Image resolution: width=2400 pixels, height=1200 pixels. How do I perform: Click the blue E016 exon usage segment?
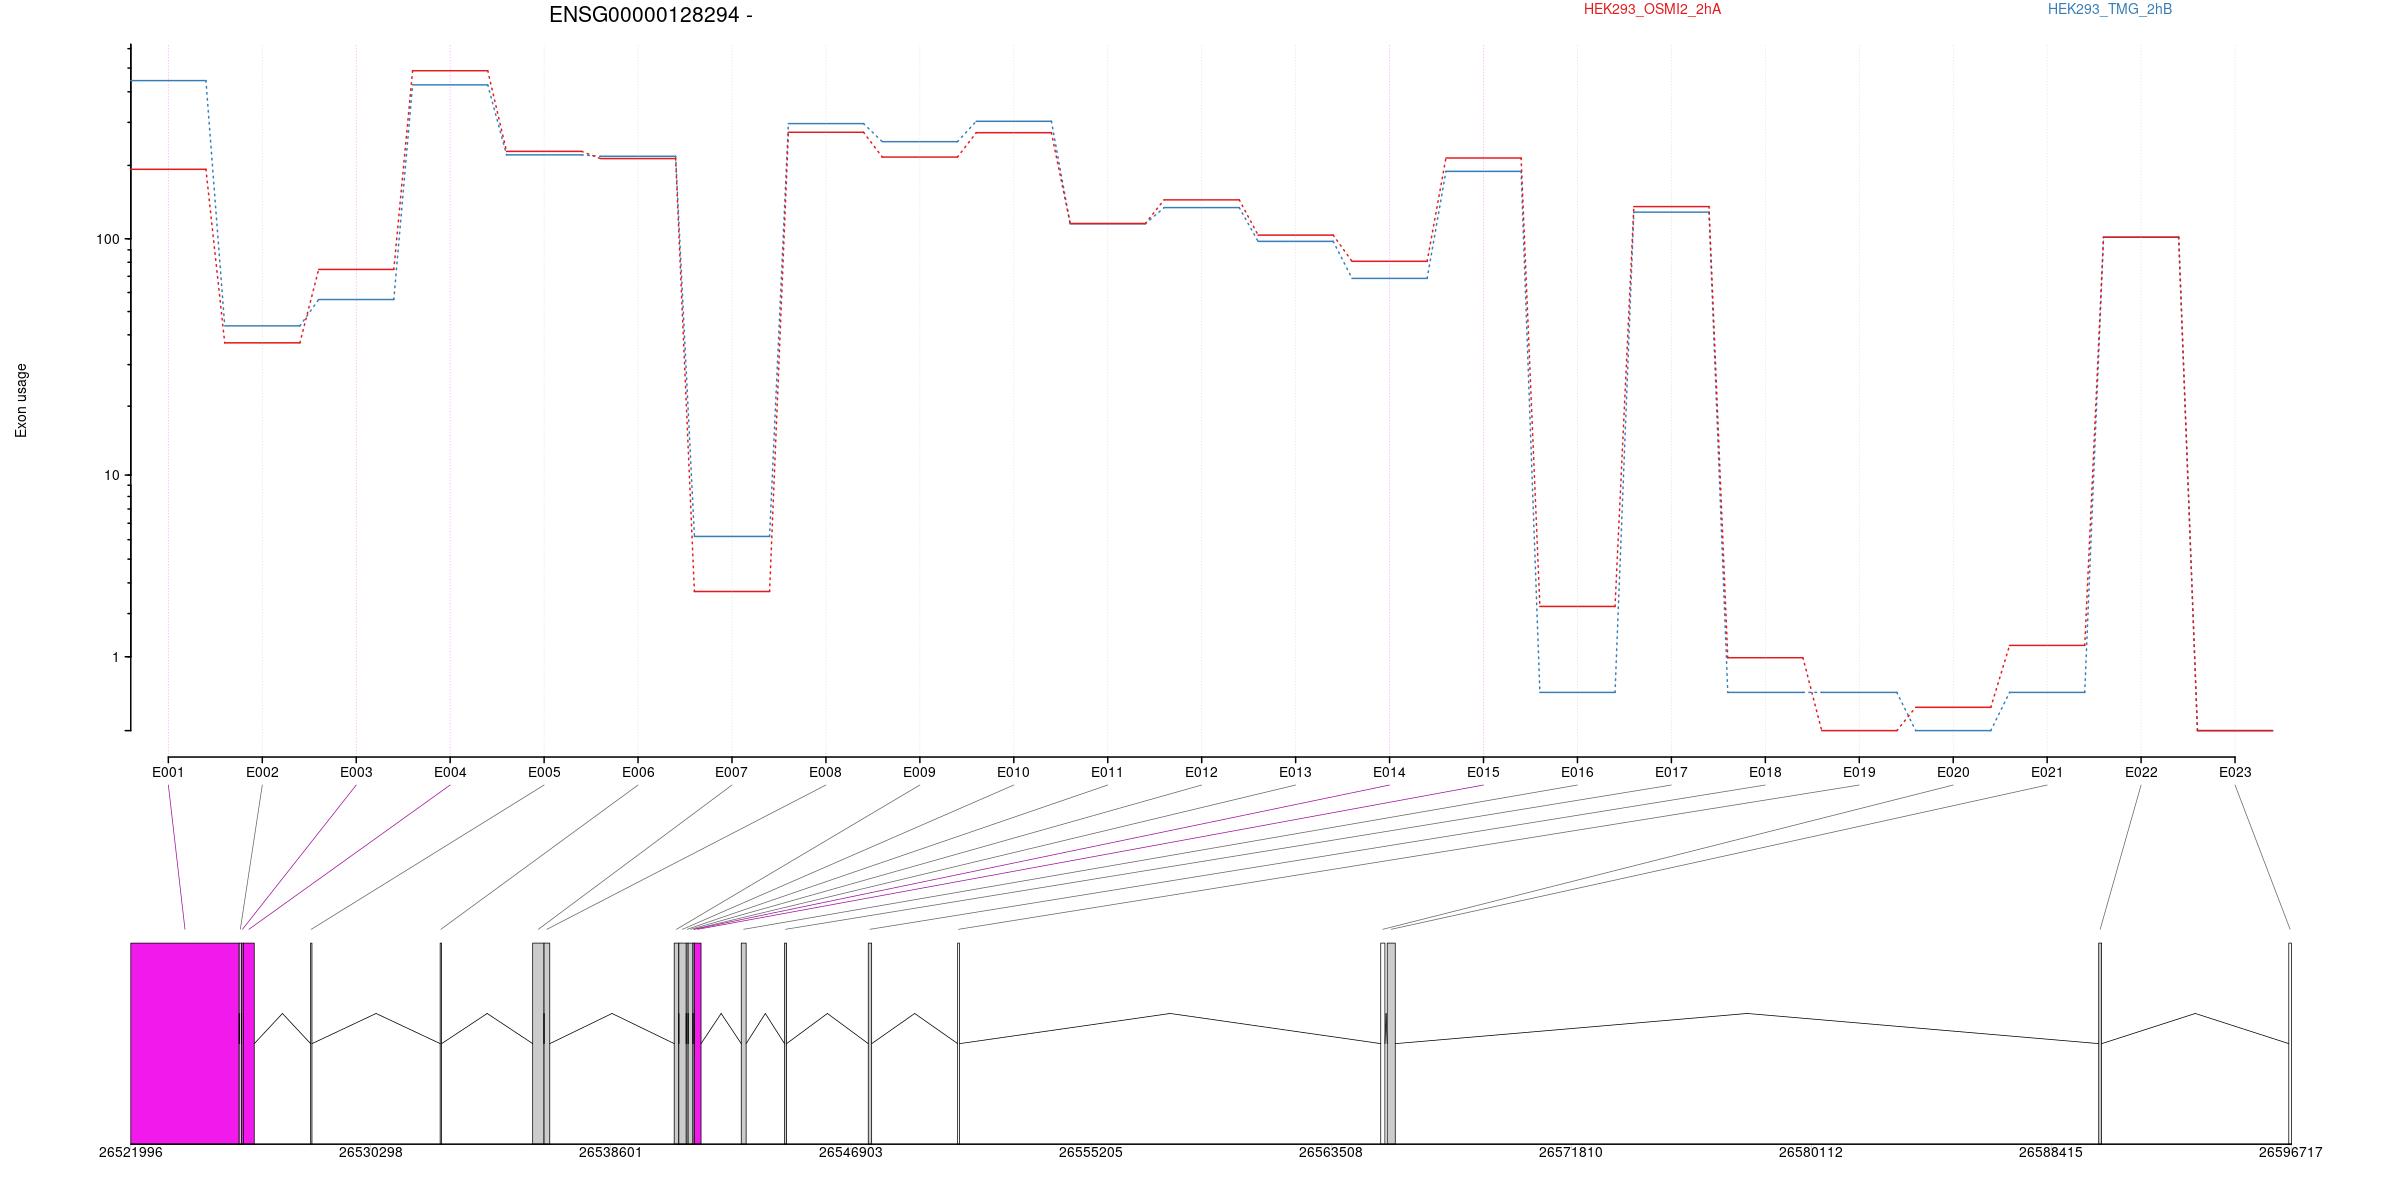click(x=1577, y=692)
